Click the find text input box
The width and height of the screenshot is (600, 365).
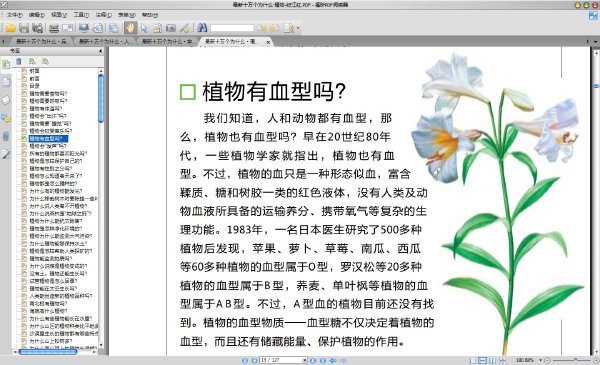tap(232, 28)
